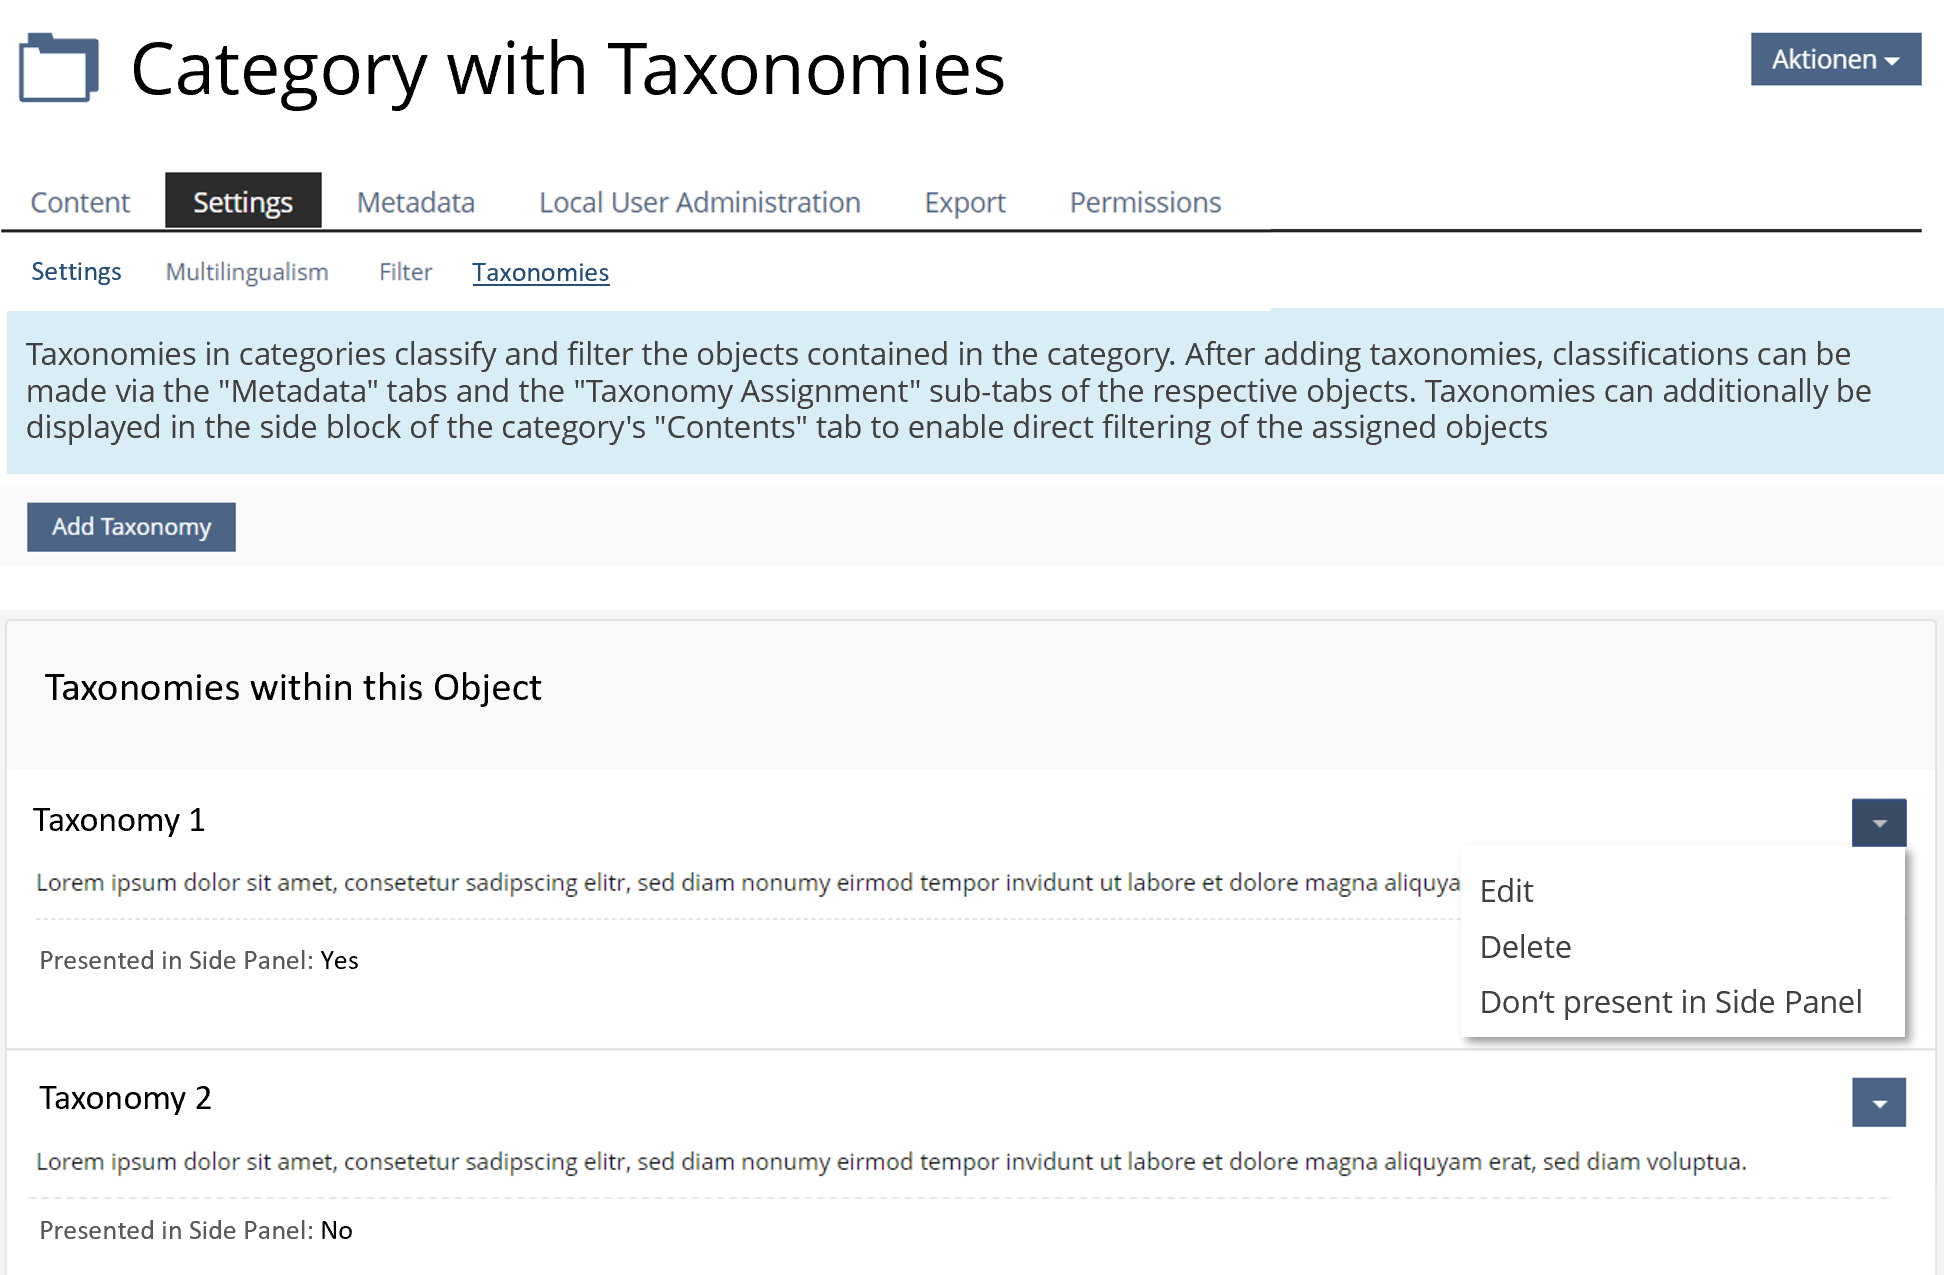Open the Settings sub-tab

[76, 272]
